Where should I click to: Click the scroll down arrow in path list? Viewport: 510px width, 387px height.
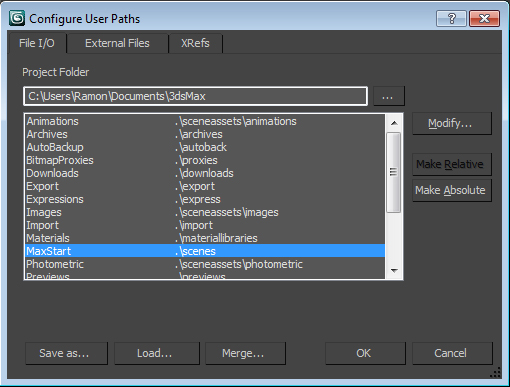point(394,271)
